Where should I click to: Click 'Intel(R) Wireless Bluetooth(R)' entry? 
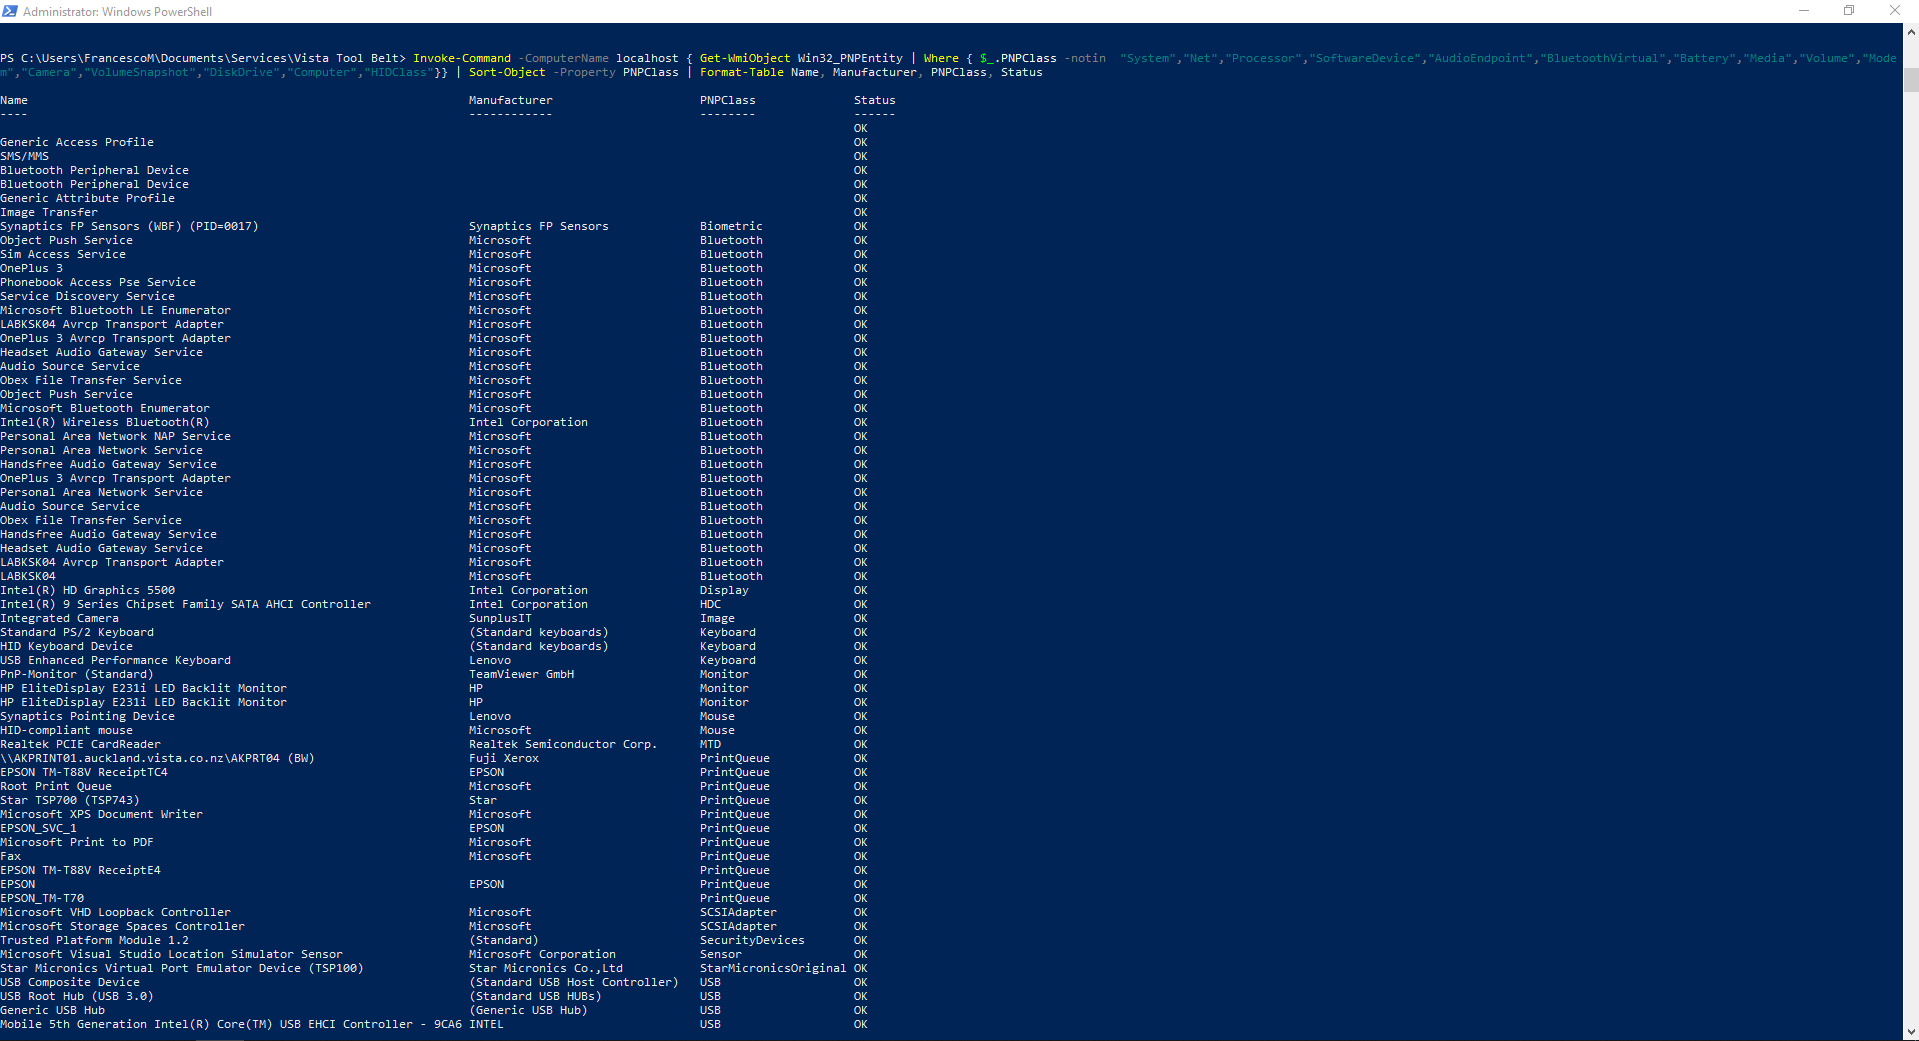(x=105, y=422)
